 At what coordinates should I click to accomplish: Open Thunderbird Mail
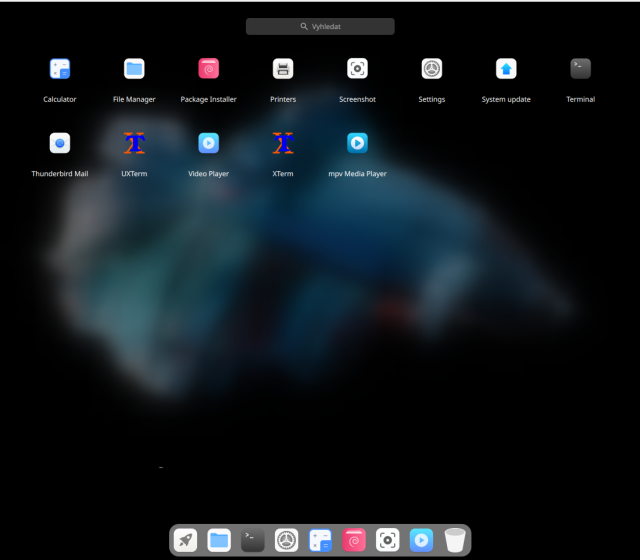60,143
